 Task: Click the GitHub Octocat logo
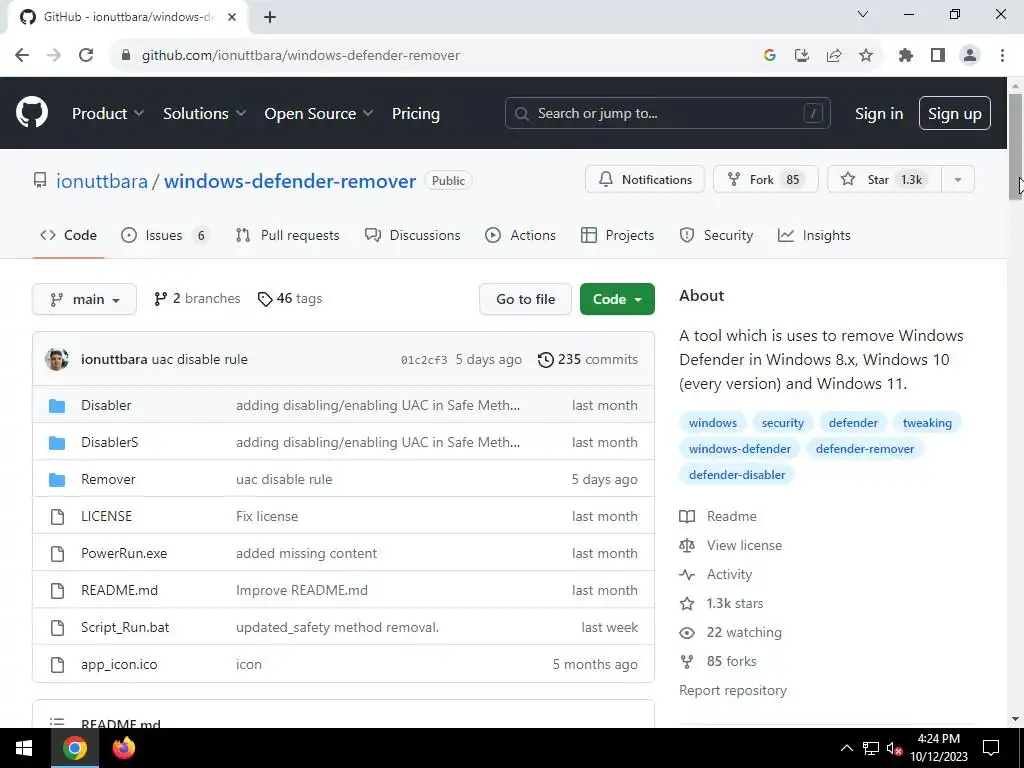tap(32, 112)
